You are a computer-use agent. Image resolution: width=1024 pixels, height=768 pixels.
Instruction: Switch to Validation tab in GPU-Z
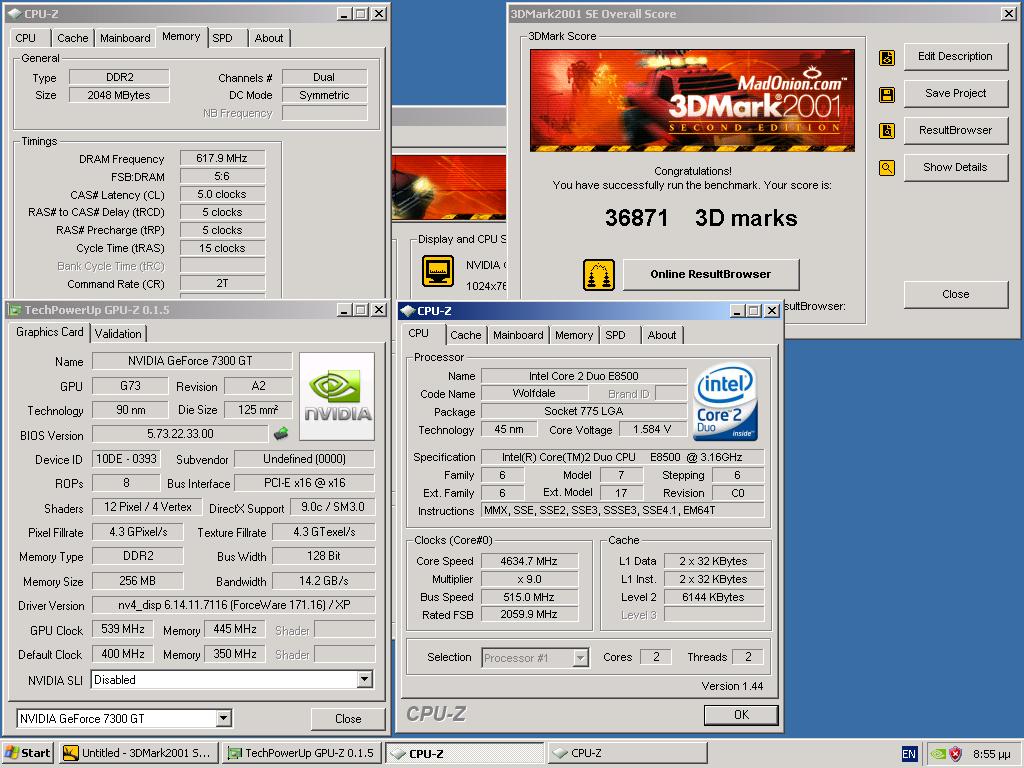point(118,334)
